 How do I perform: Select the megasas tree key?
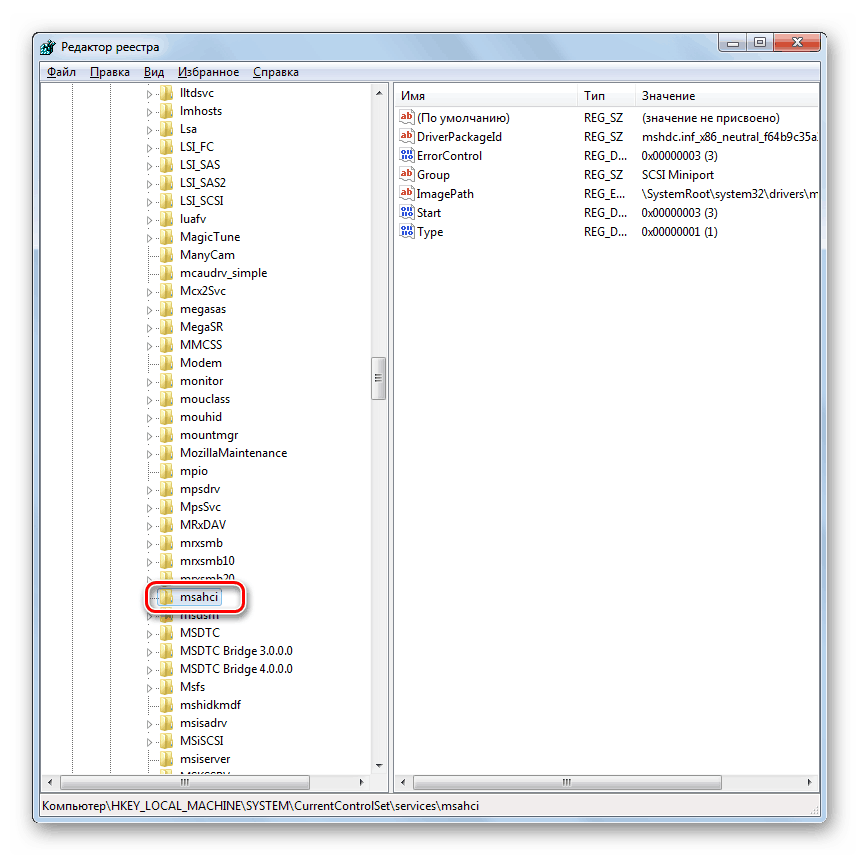[202, 309]
